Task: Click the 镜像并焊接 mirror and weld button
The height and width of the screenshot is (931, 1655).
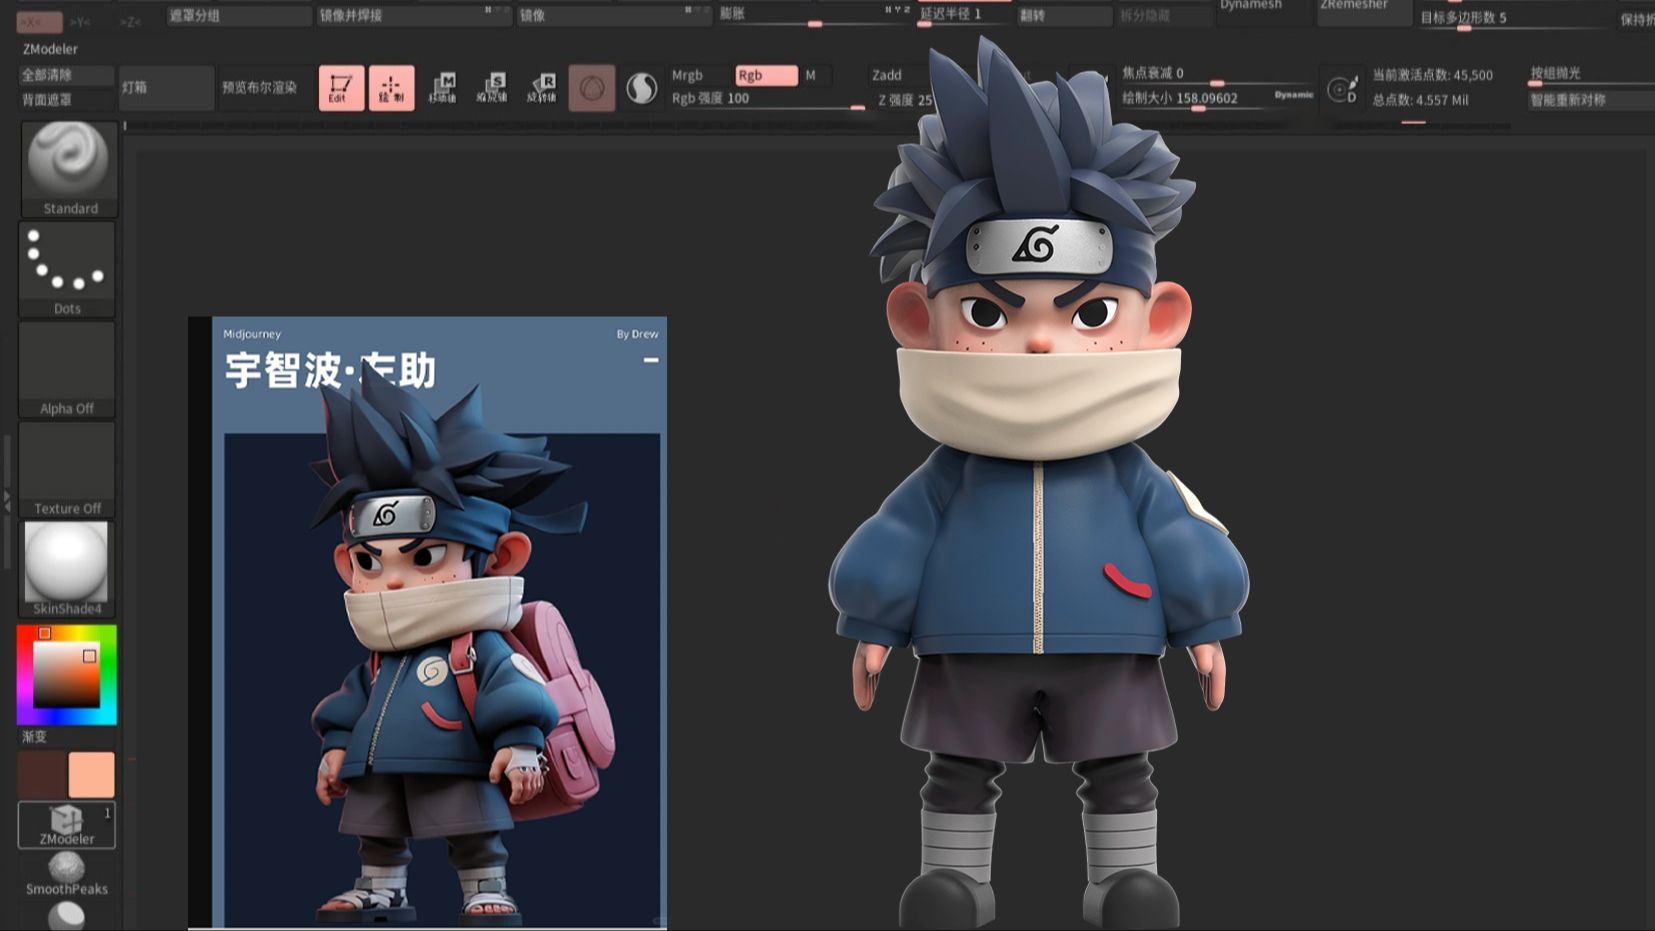Action: pyautogui.click(x=414, y=15)
